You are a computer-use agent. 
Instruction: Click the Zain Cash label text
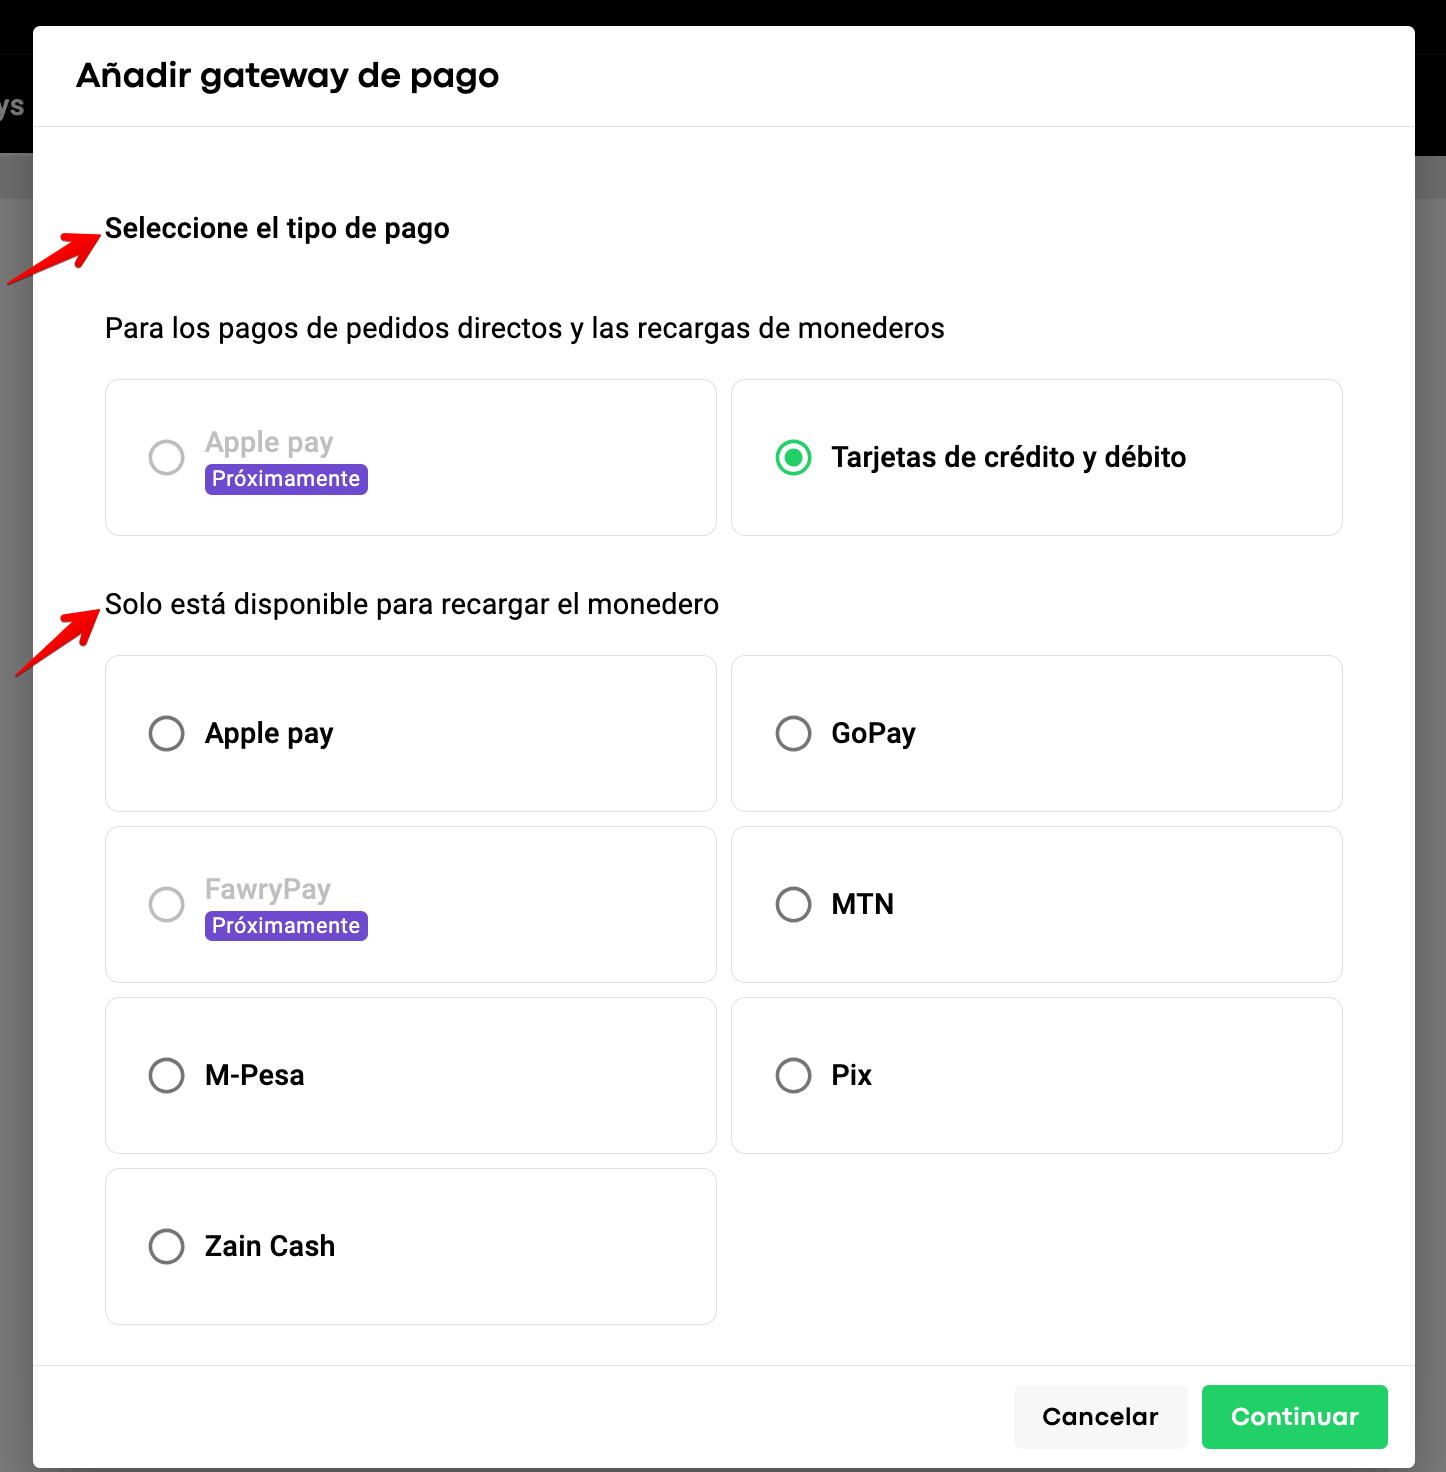click(270, 1247)
